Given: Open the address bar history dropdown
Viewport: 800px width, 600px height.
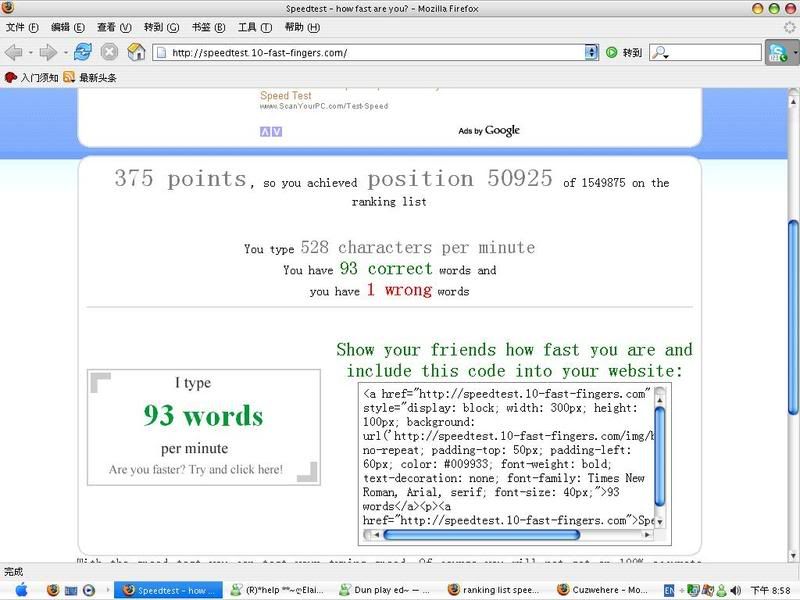Looking at the screenshot, I should 591,52.
